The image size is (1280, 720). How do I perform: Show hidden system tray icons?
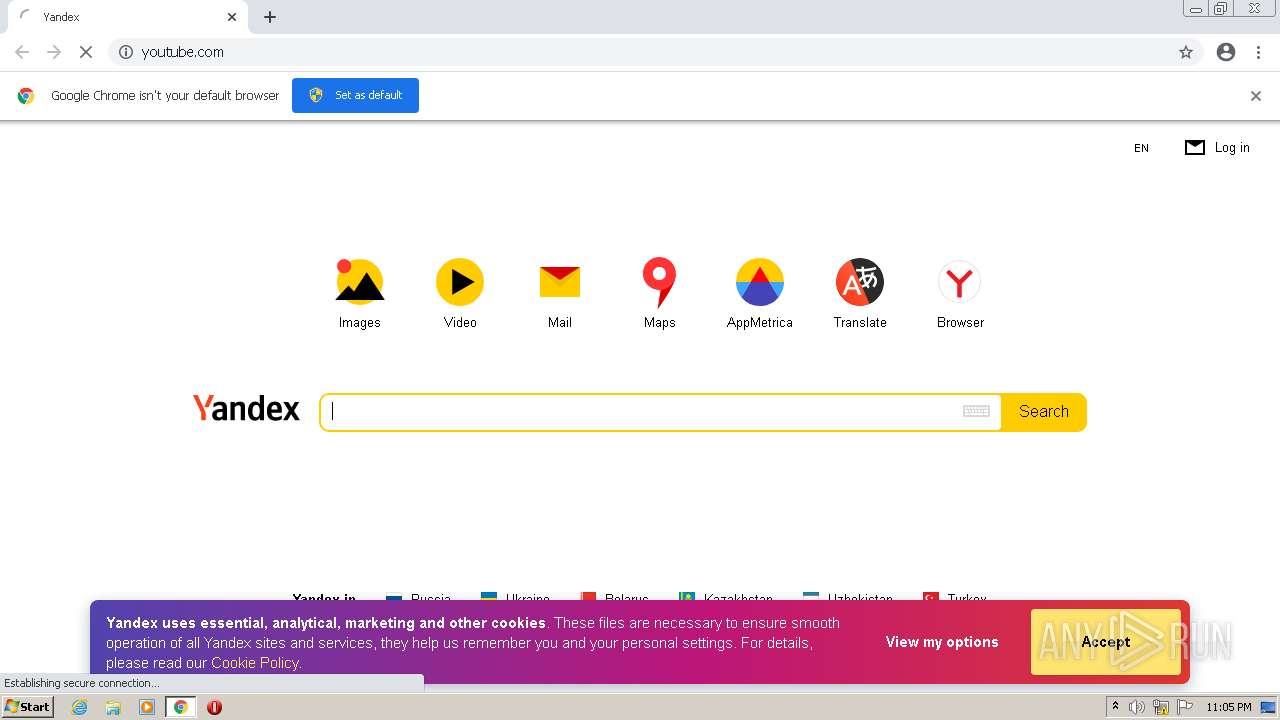click(1115, 707)
